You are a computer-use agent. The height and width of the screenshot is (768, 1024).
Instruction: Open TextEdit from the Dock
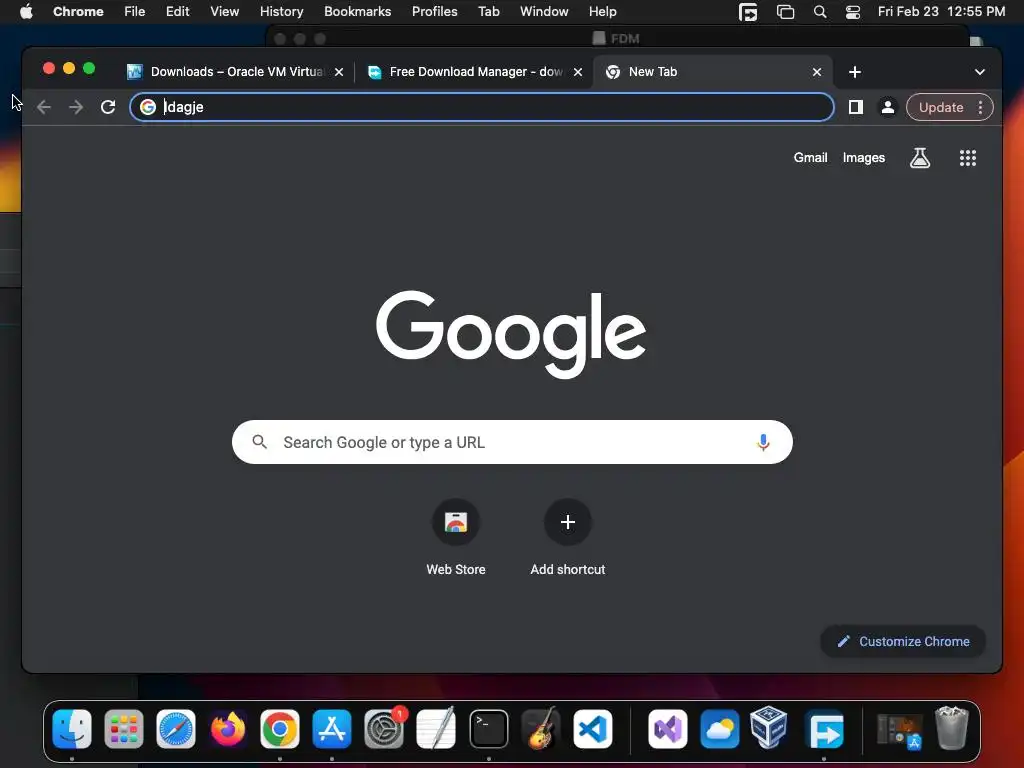(x=436, y=729)
